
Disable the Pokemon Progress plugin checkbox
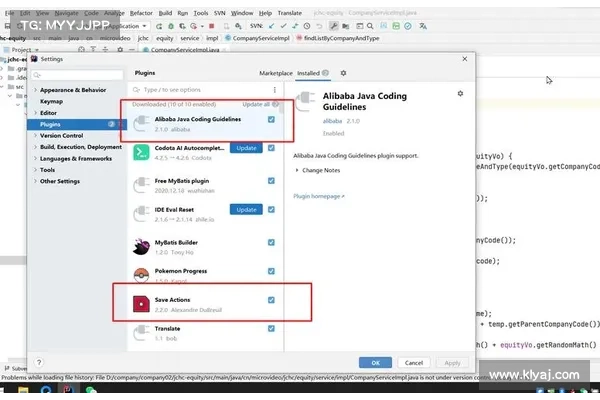click(x=271, y=271)
